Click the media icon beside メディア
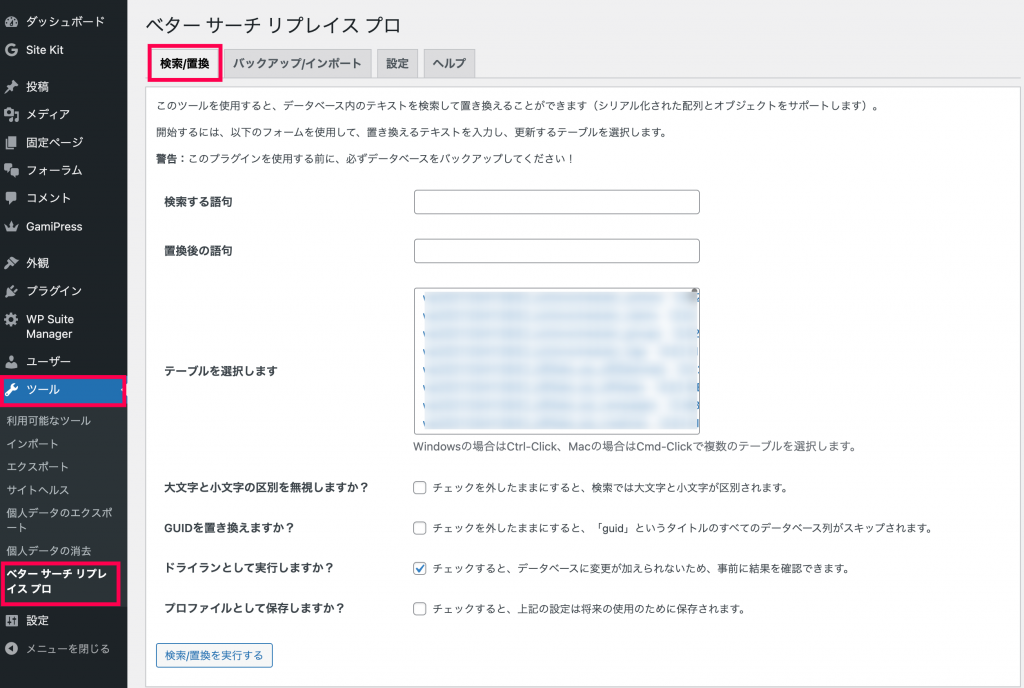This screenshot has width=1024, height=688. (11, 114)
